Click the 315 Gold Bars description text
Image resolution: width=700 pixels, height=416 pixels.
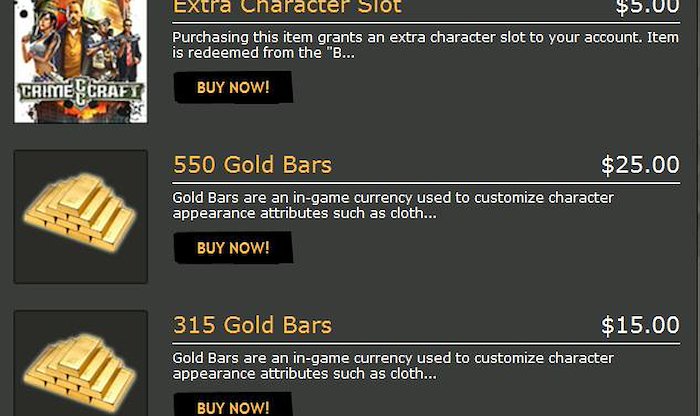click(x=393, y=366)
